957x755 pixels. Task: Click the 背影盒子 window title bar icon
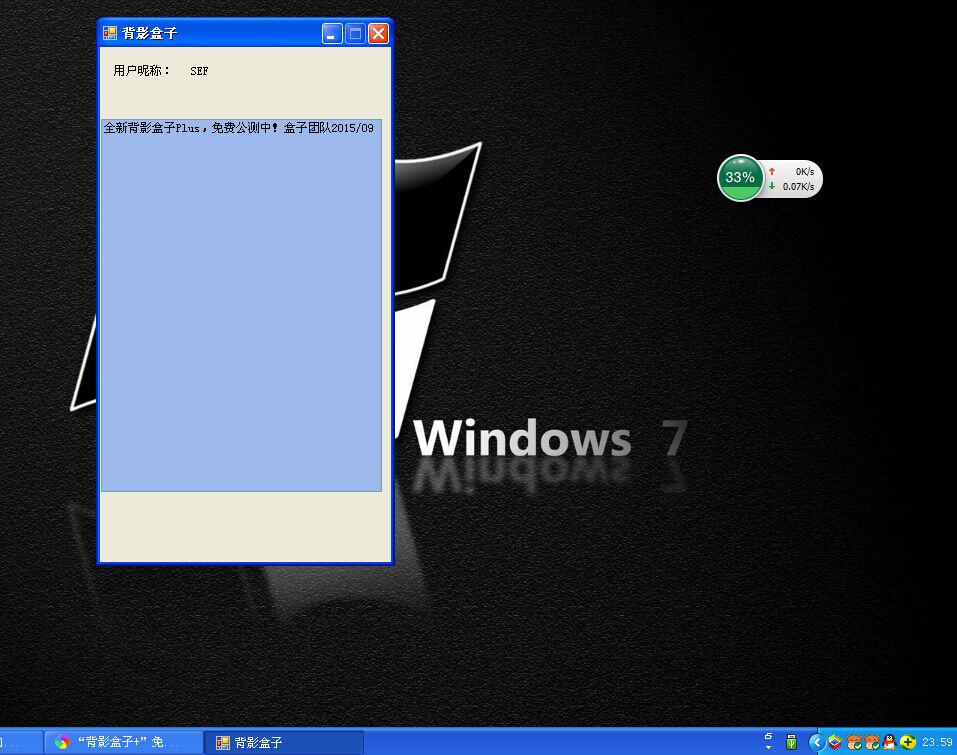tap(110, 33)
